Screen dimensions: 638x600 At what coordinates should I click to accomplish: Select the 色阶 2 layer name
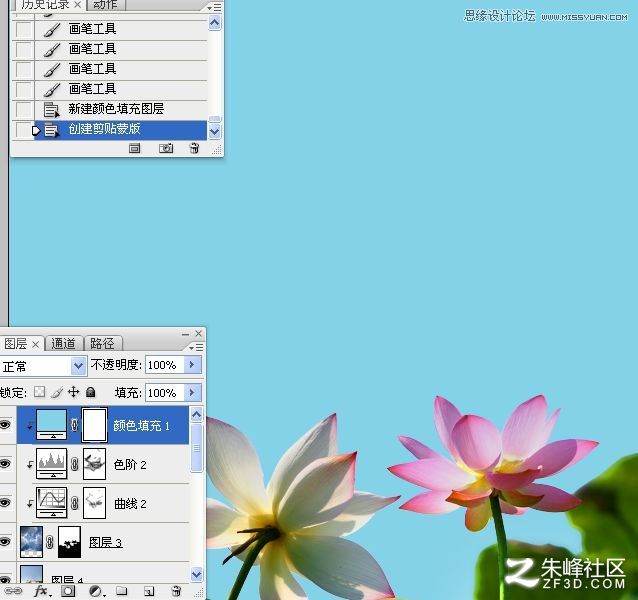(x=130, y=465)
